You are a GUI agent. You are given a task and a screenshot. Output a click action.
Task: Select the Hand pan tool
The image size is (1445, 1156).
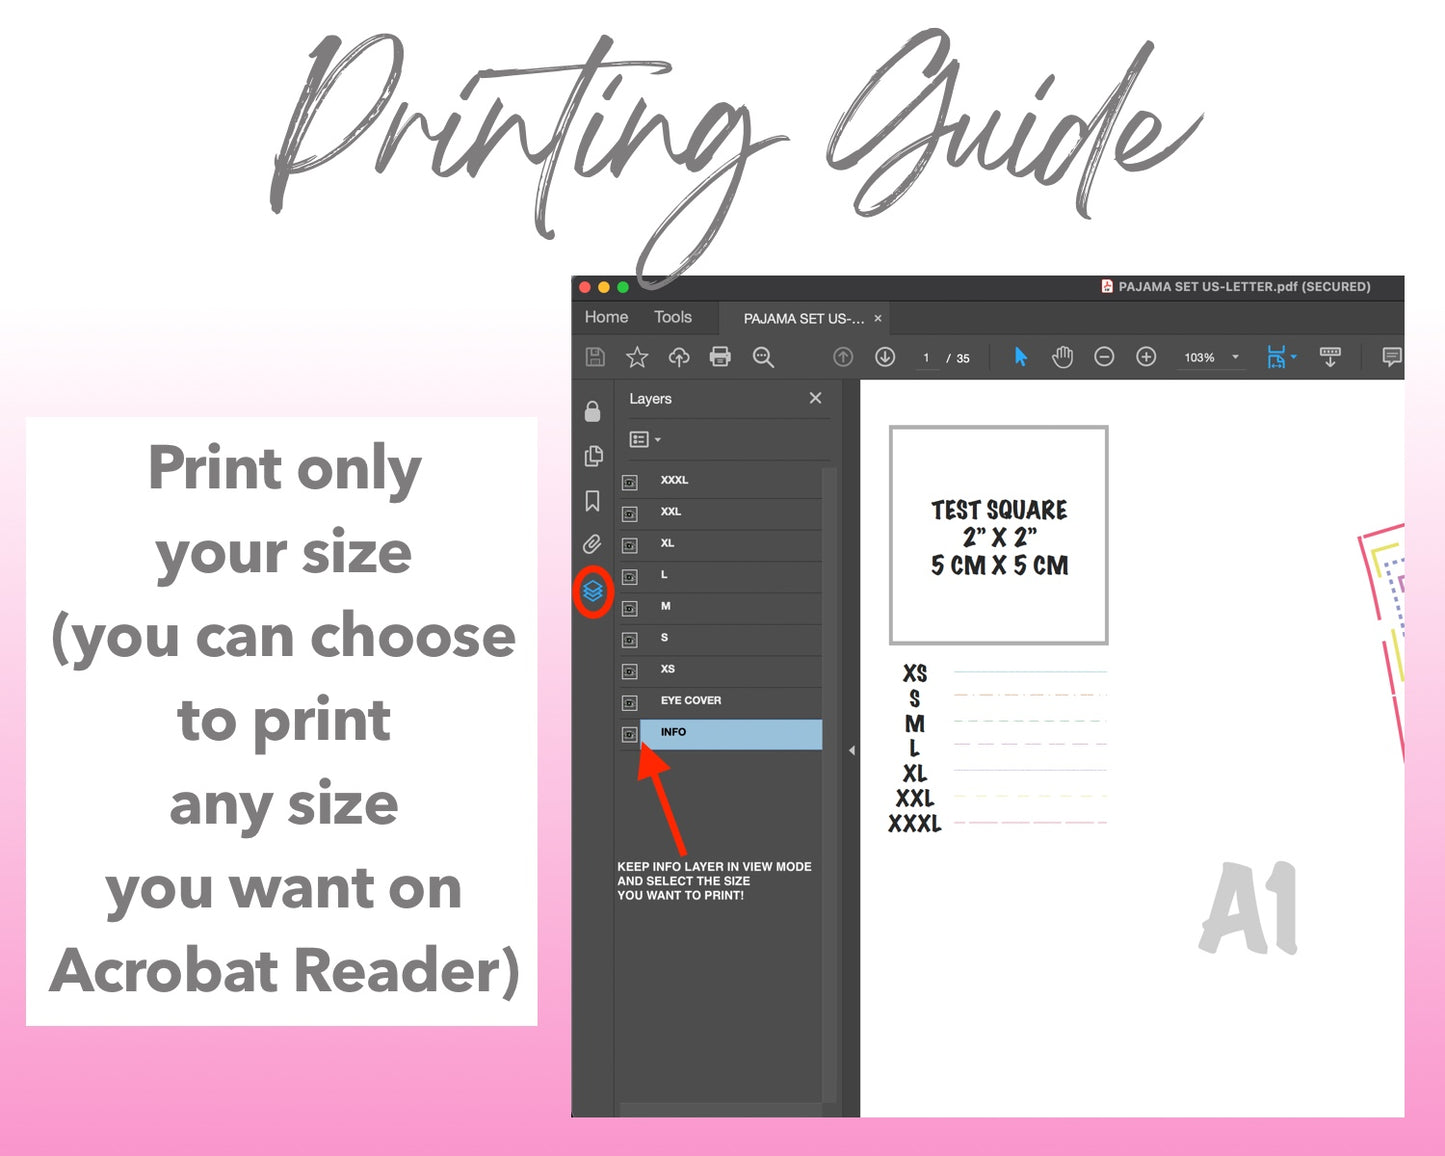tap(1062, 357)
